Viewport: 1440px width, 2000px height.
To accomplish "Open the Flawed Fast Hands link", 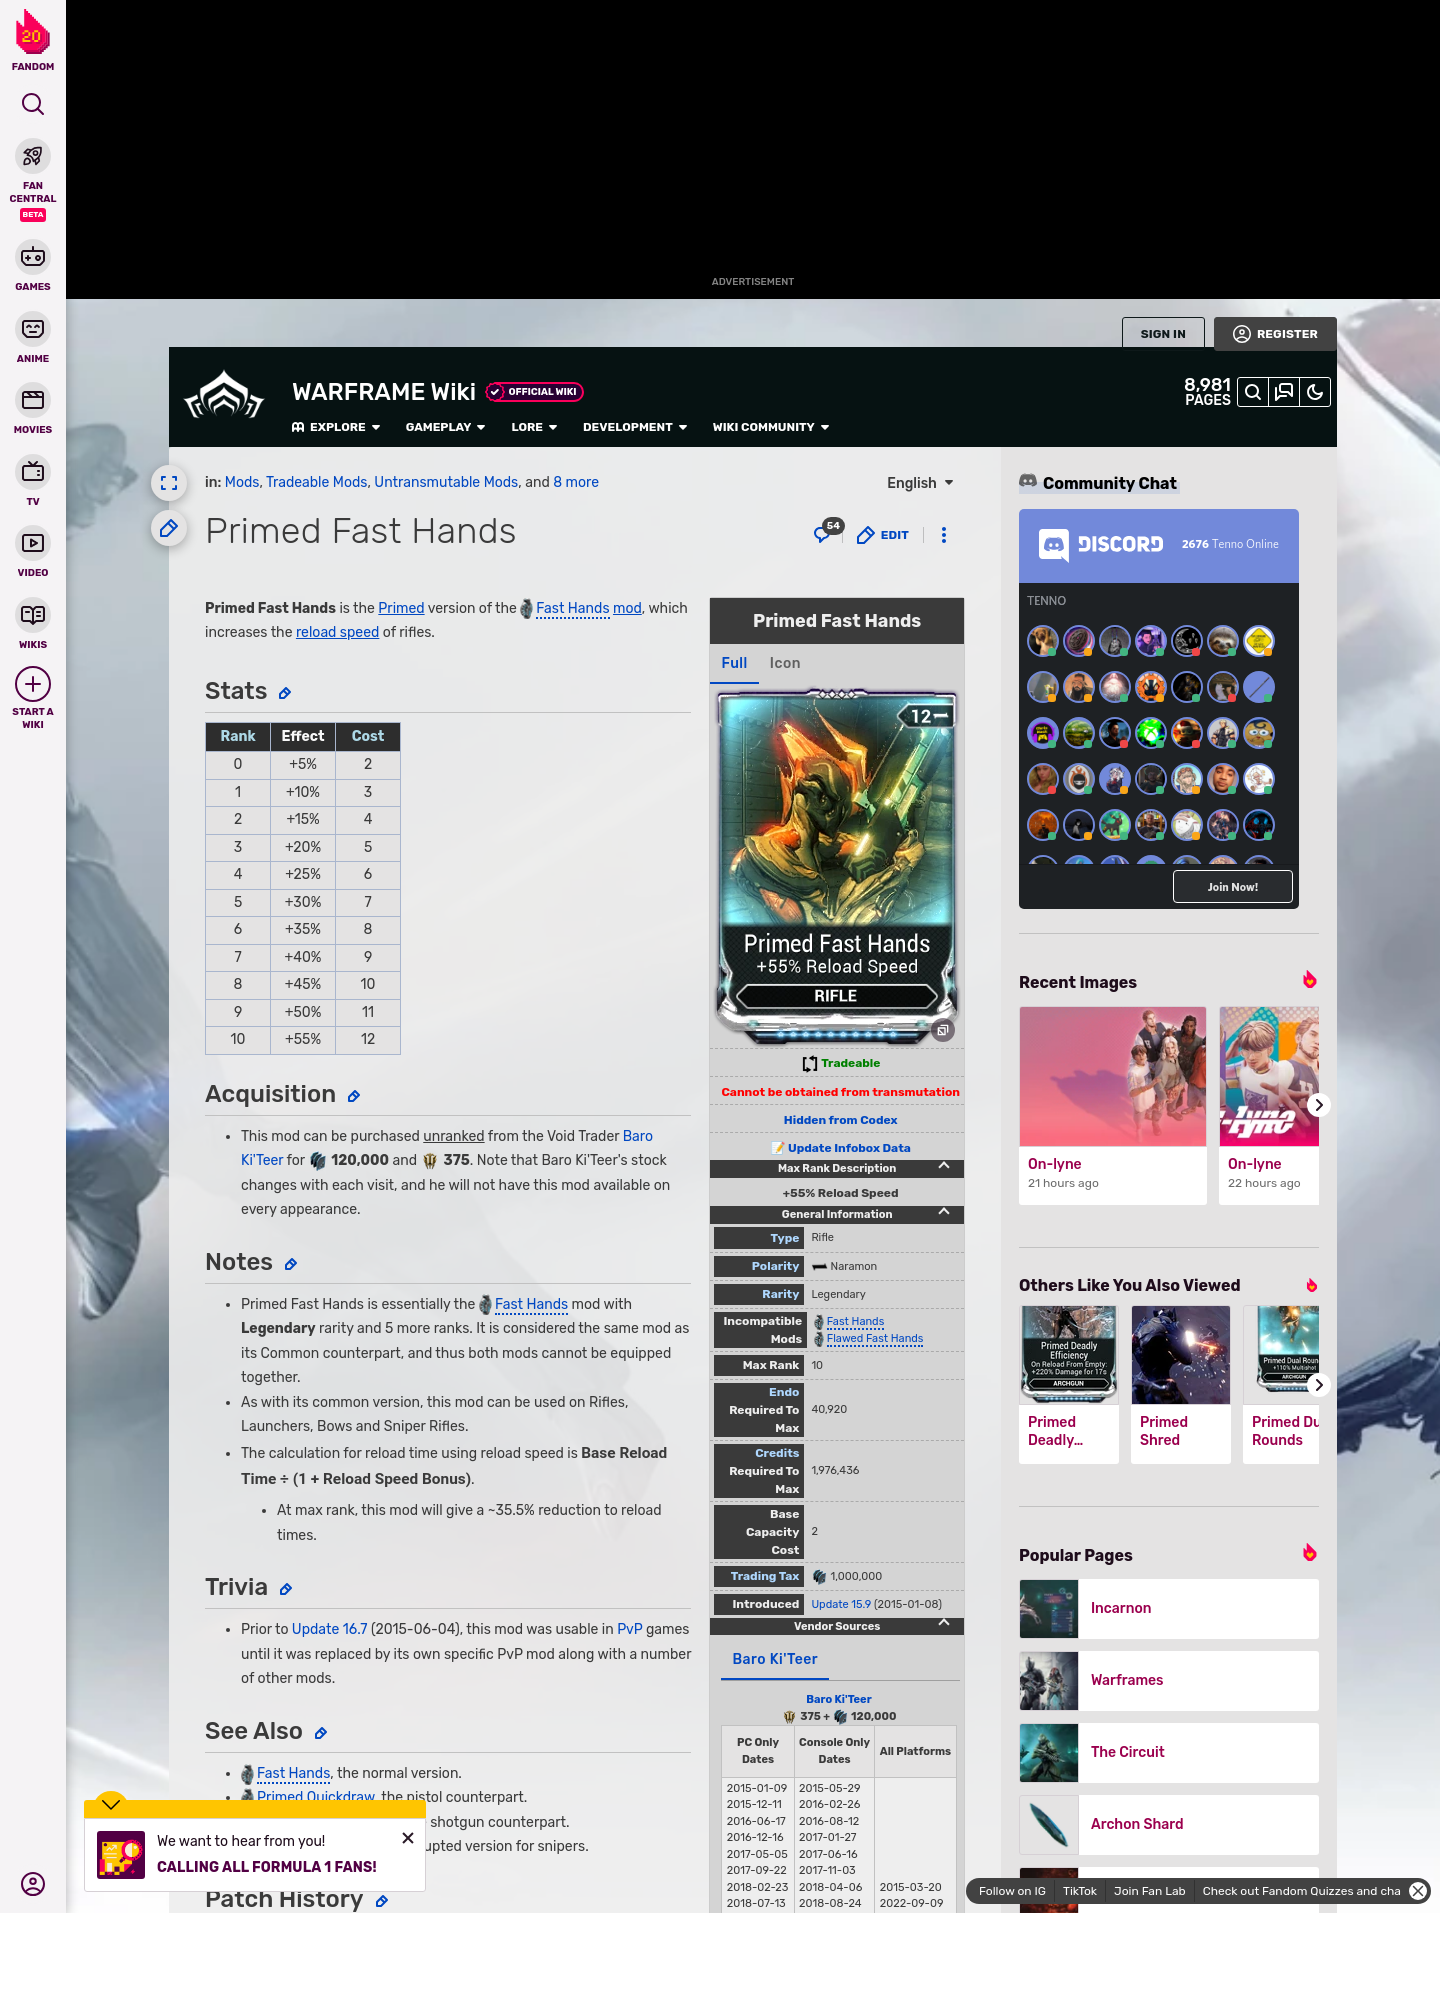I will click(x=875, y=1338).
